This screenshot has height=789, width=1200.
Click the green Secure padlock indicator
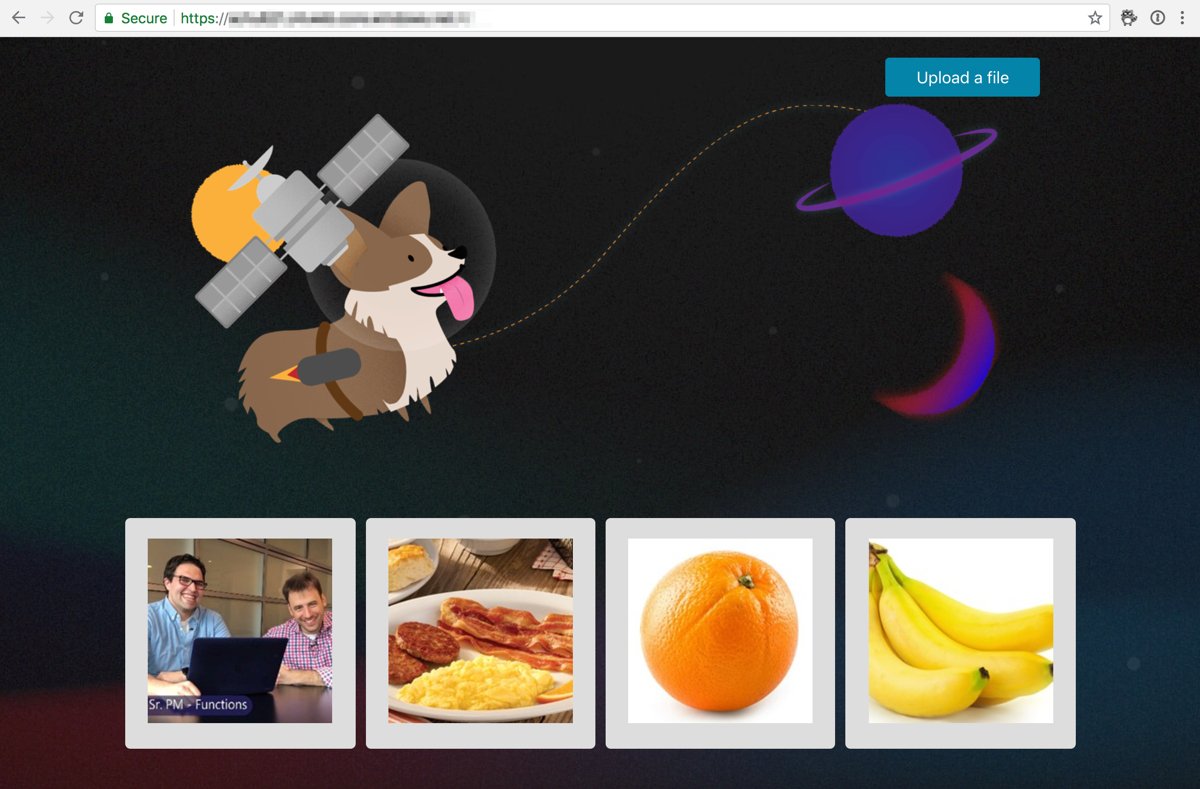pyautogui.click(x=109, y=18)
